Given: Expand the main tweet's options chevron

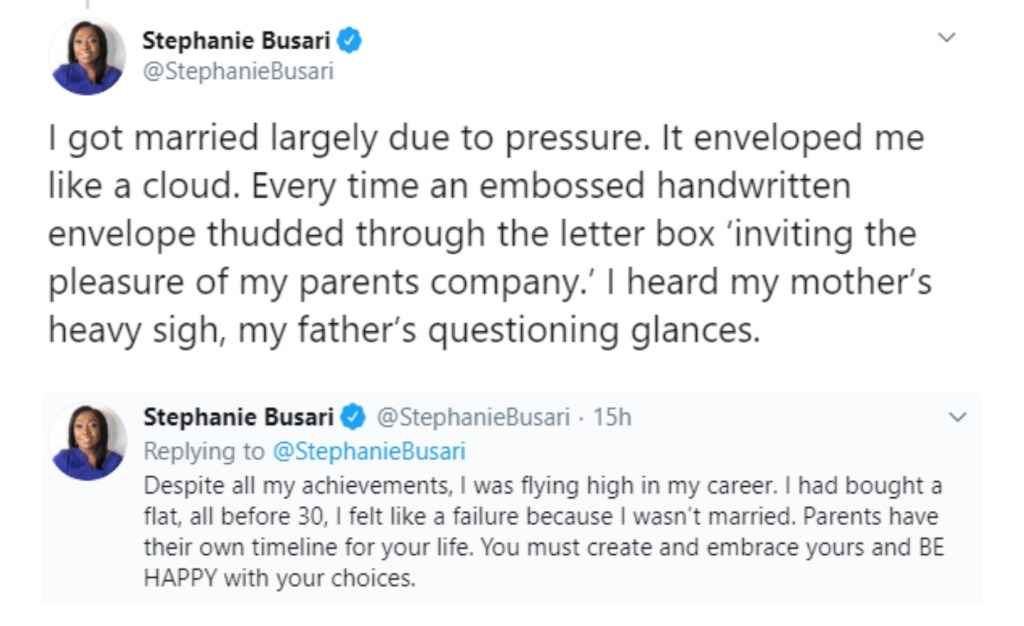Looking at the screenshot, I should 946,38.
